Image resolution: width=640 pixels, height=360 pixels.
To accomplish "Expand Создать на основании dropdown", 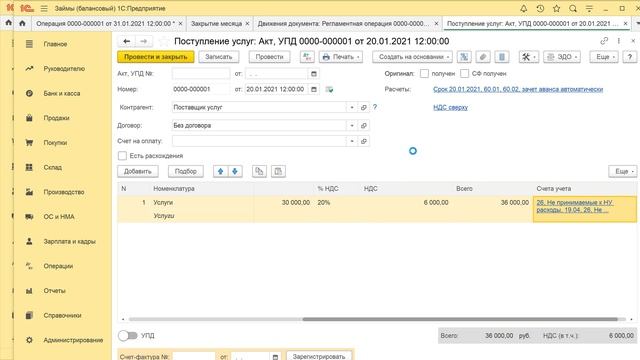I will tap(412, 57).
